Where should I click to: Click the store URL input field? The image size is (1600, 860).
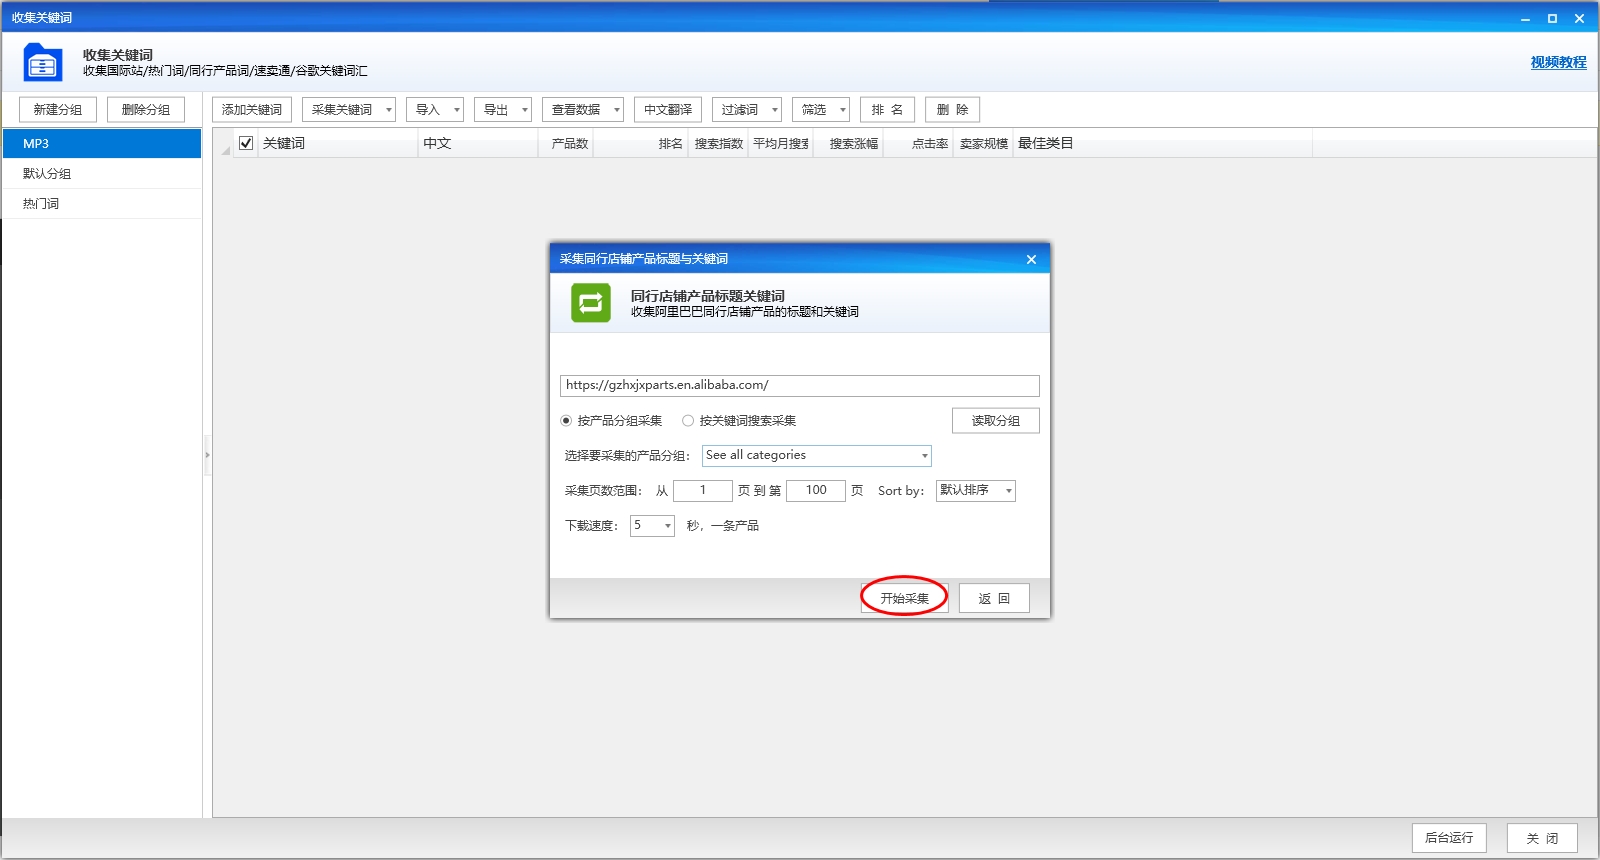(x=800, y=386)
